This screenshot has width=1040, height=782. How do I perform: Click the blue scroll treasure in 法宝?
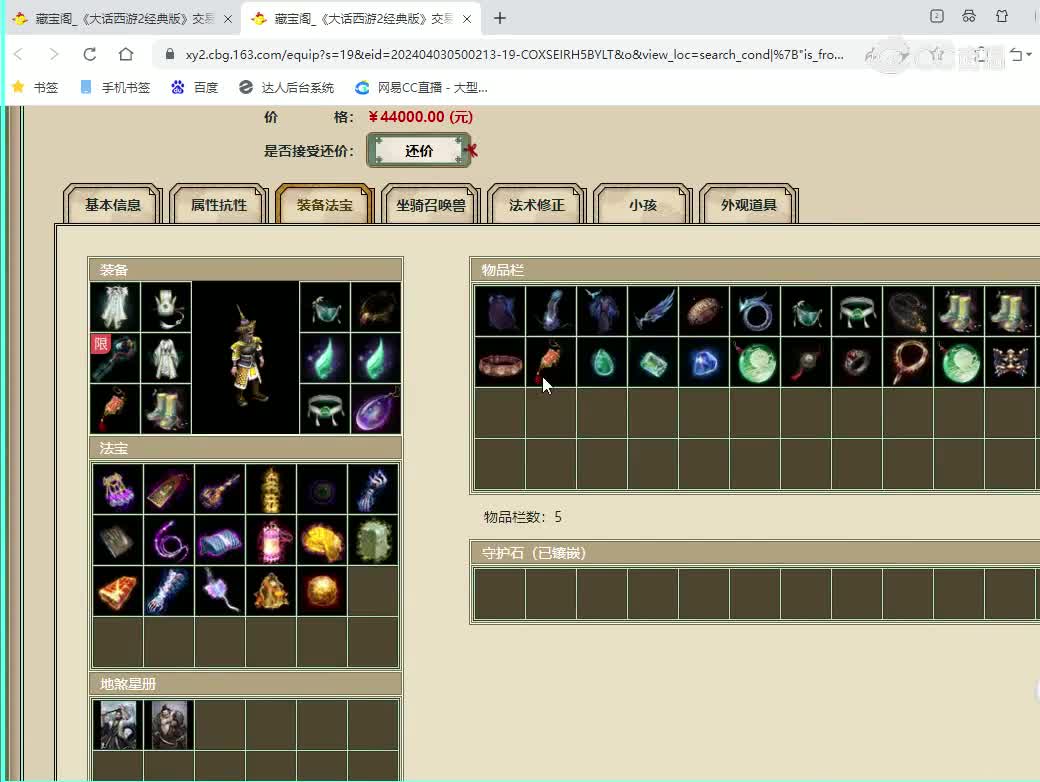(220, 541)
